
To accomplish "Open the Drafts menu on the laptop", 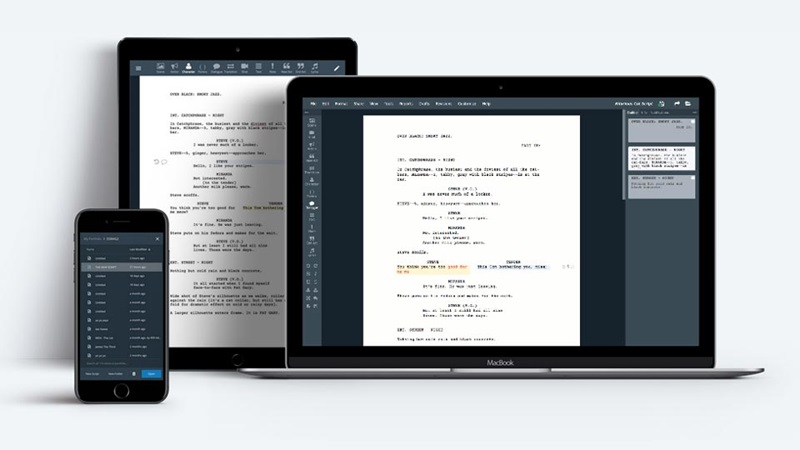I will click(424, 104).
